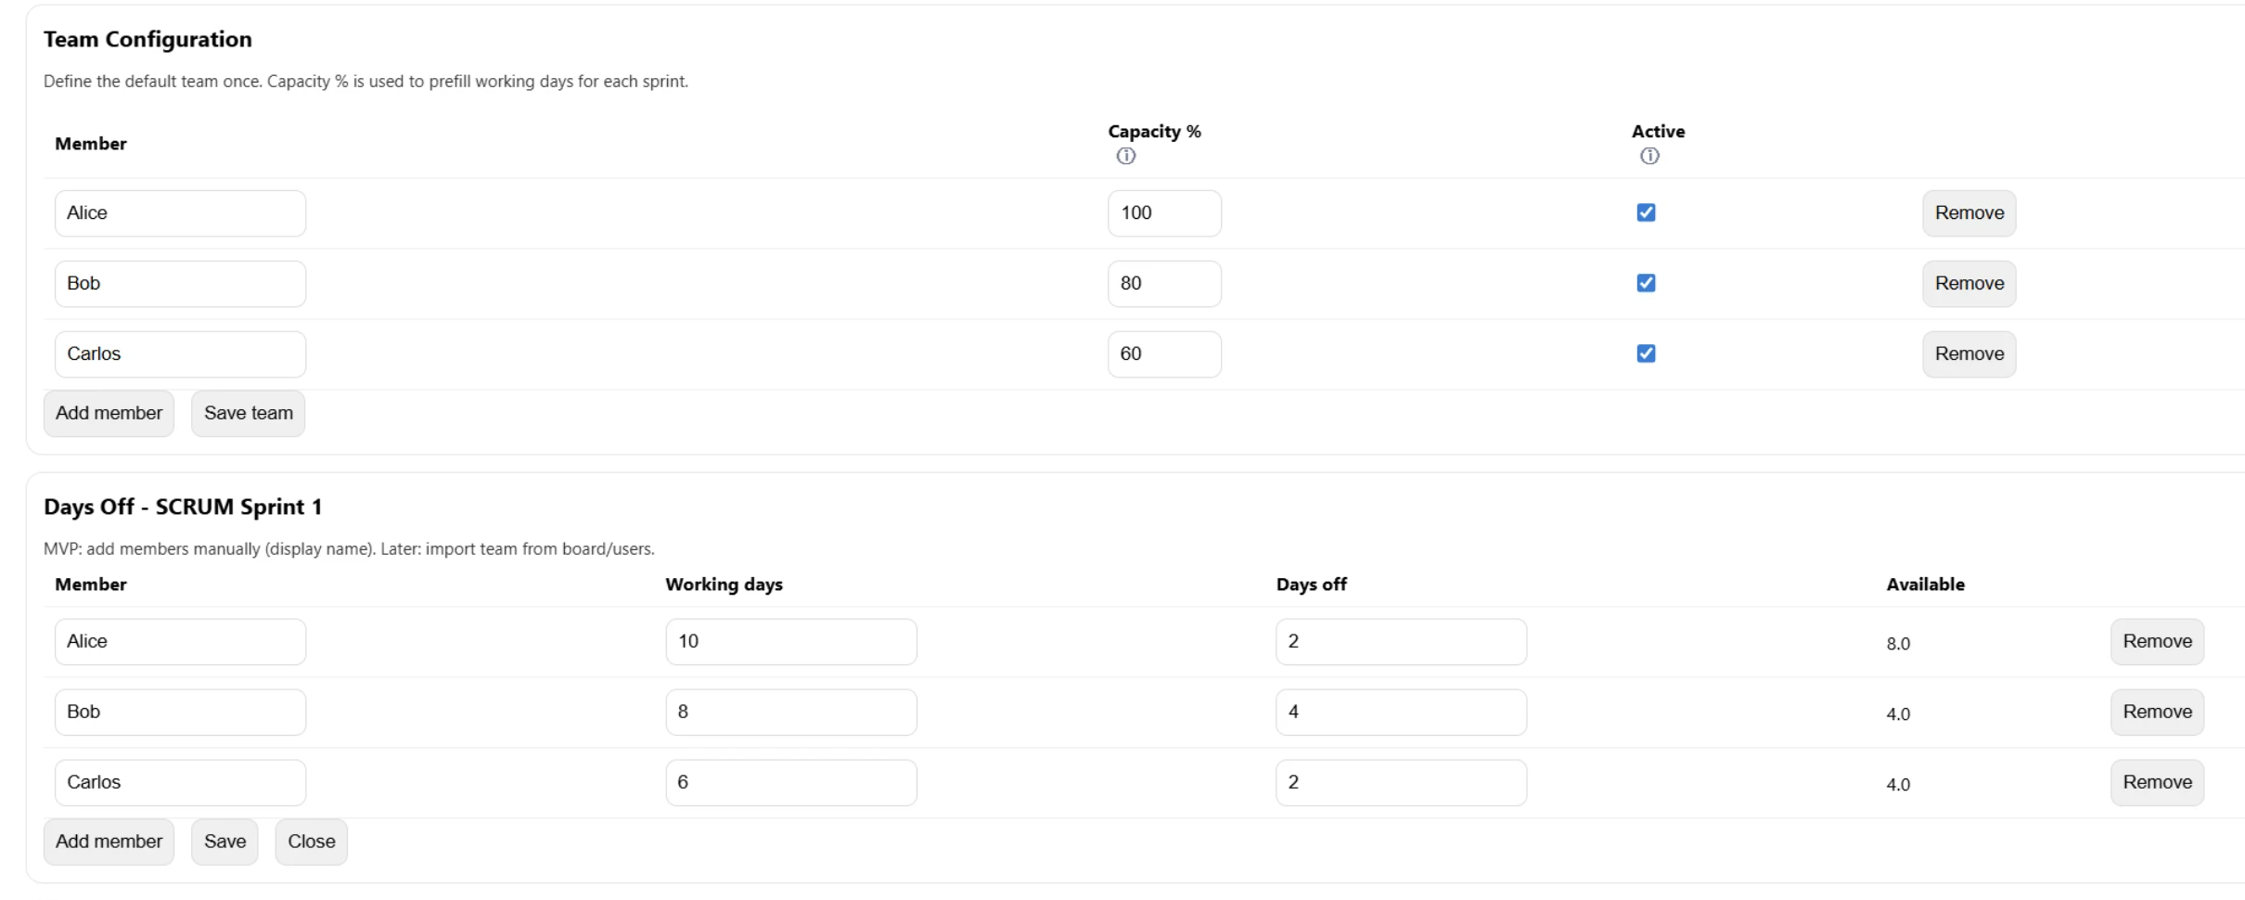
Task: Close the Days Off panel
Action: (311, 842)
